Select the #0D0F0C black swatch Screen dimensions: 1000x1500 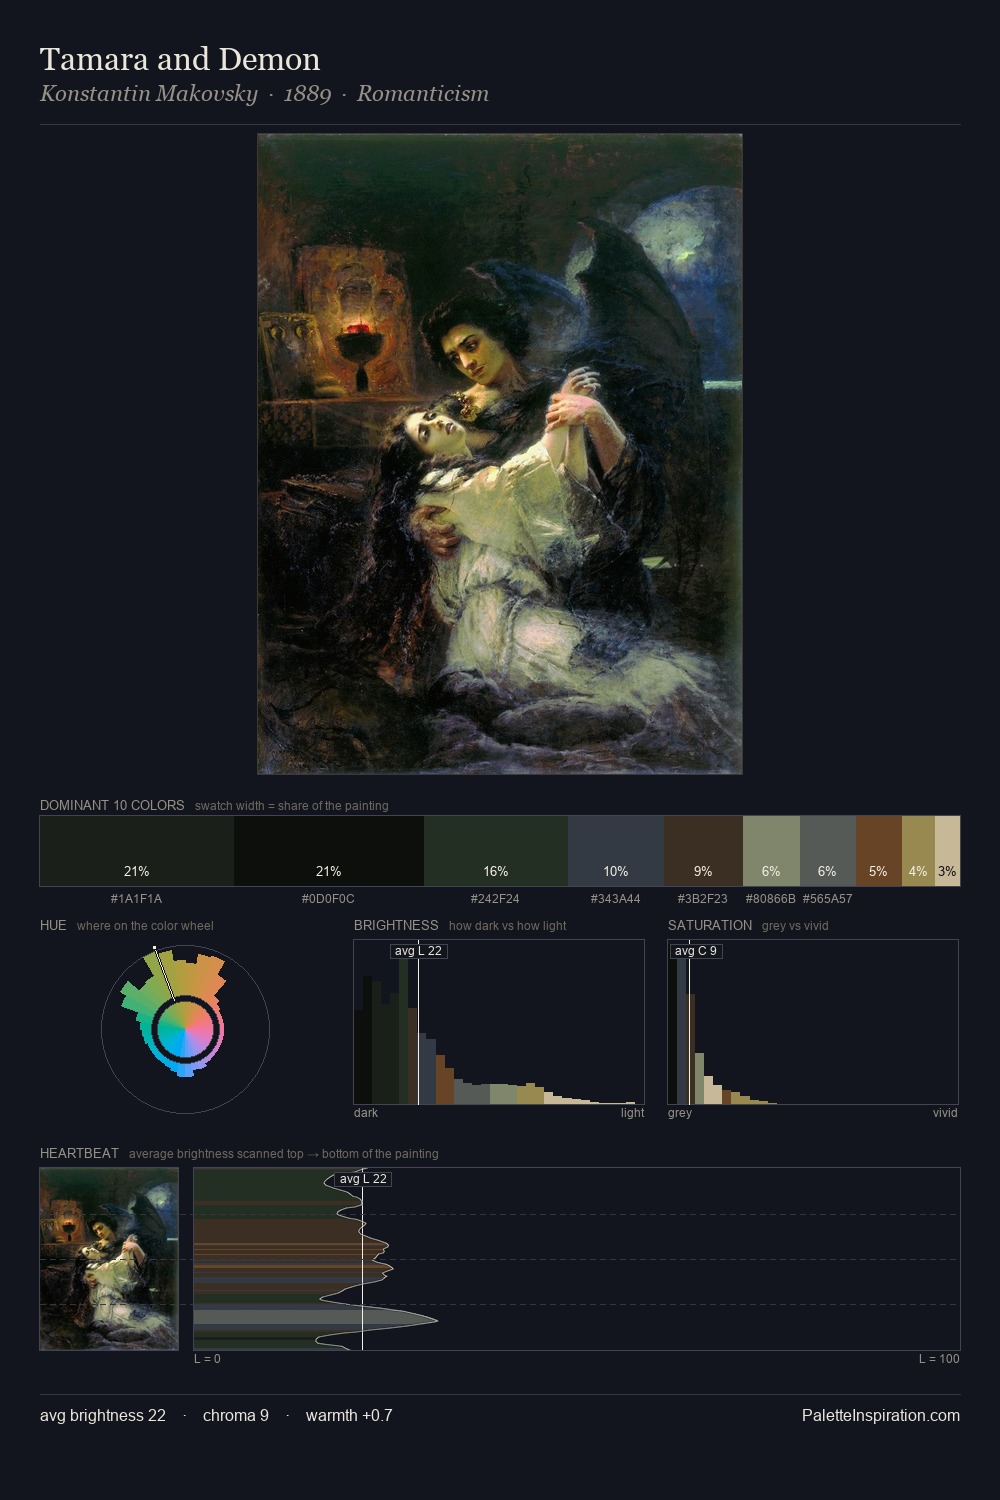[329, 851]
